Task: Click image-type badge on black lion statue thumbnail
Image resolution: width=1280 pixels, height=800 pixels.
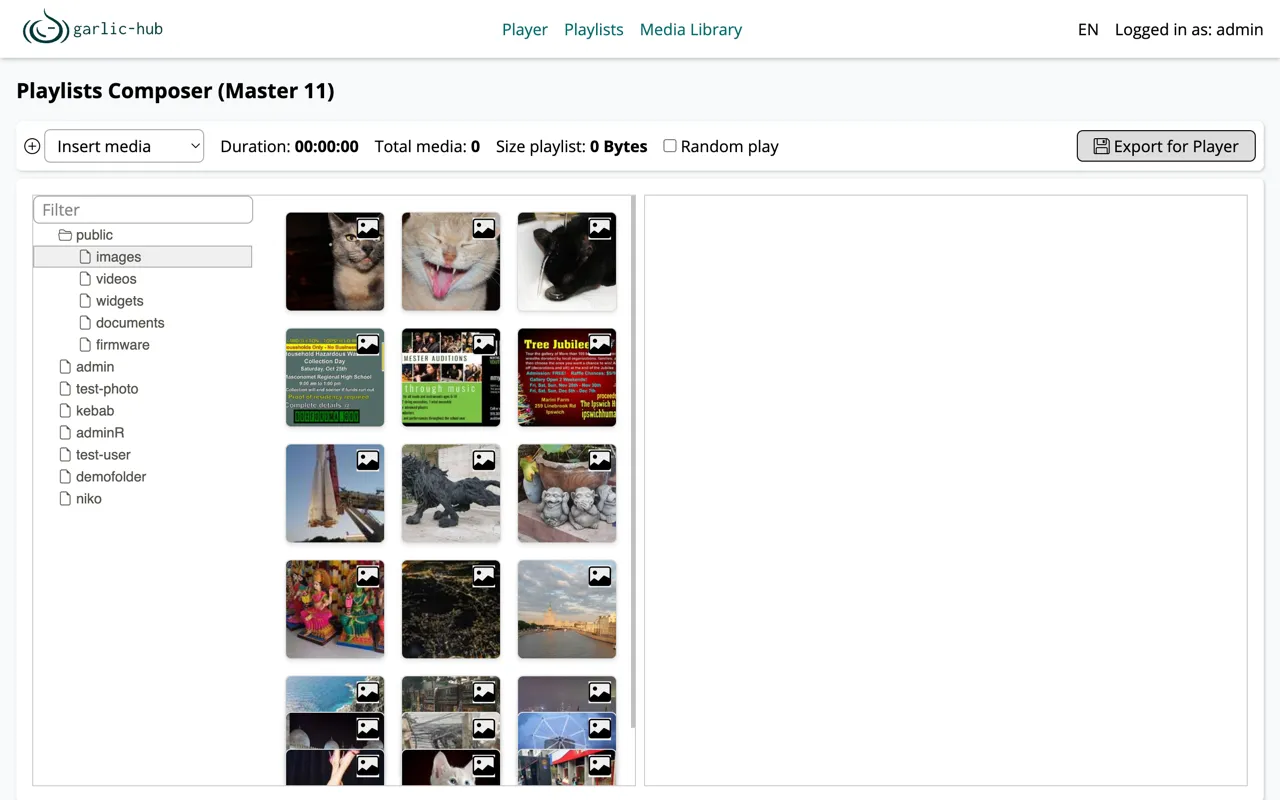Action: 484,460
